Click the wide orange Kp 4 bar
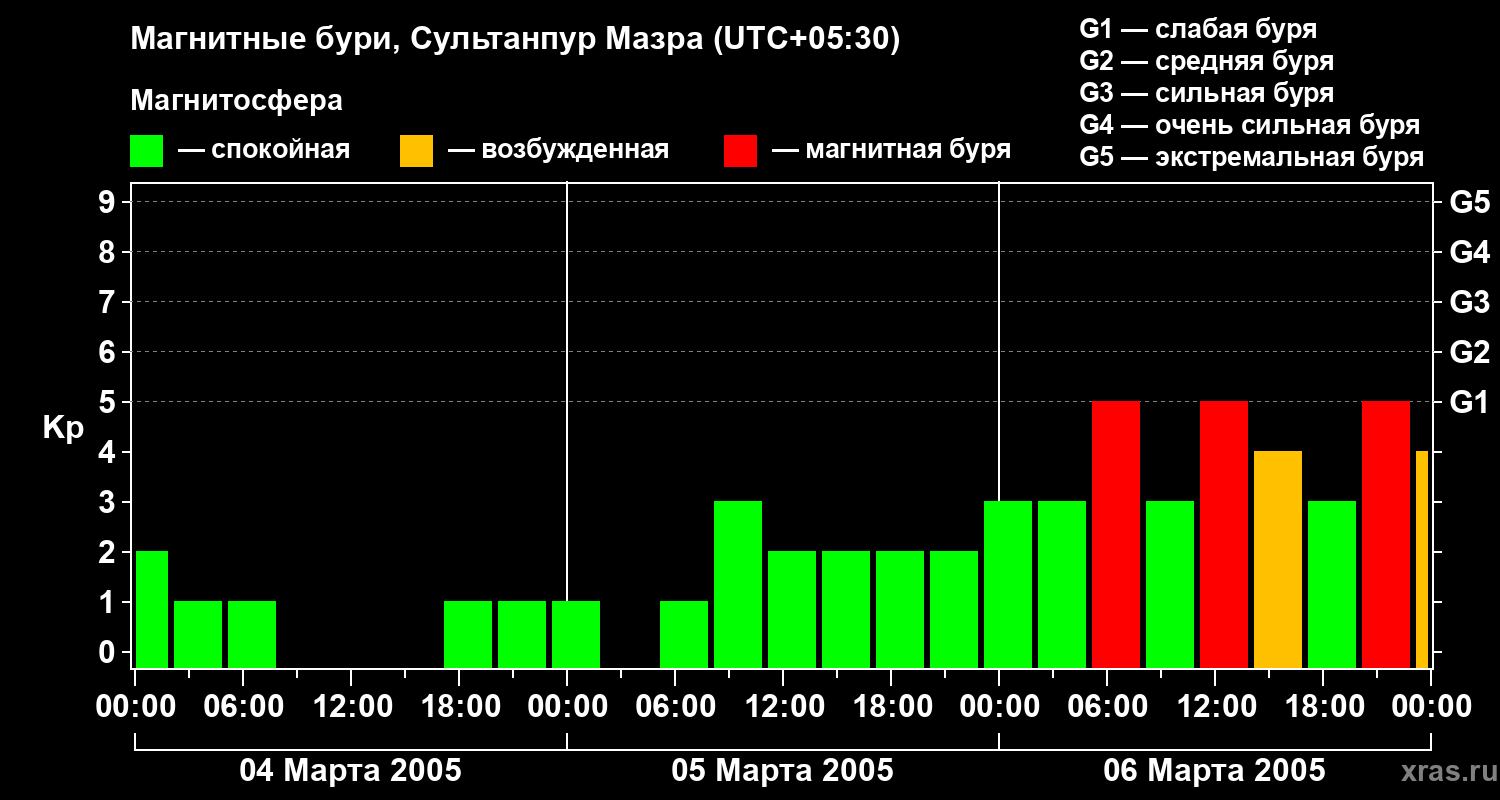 click(x=1278, y=559)
